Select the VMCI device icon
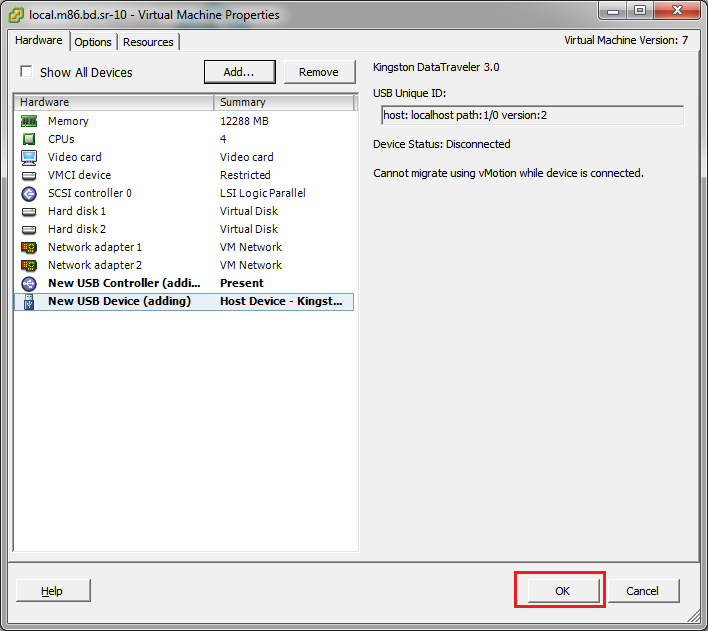Image resolution: width=708 pixels, height=631 pixels. pyautogui.click(x=29, y=175)
